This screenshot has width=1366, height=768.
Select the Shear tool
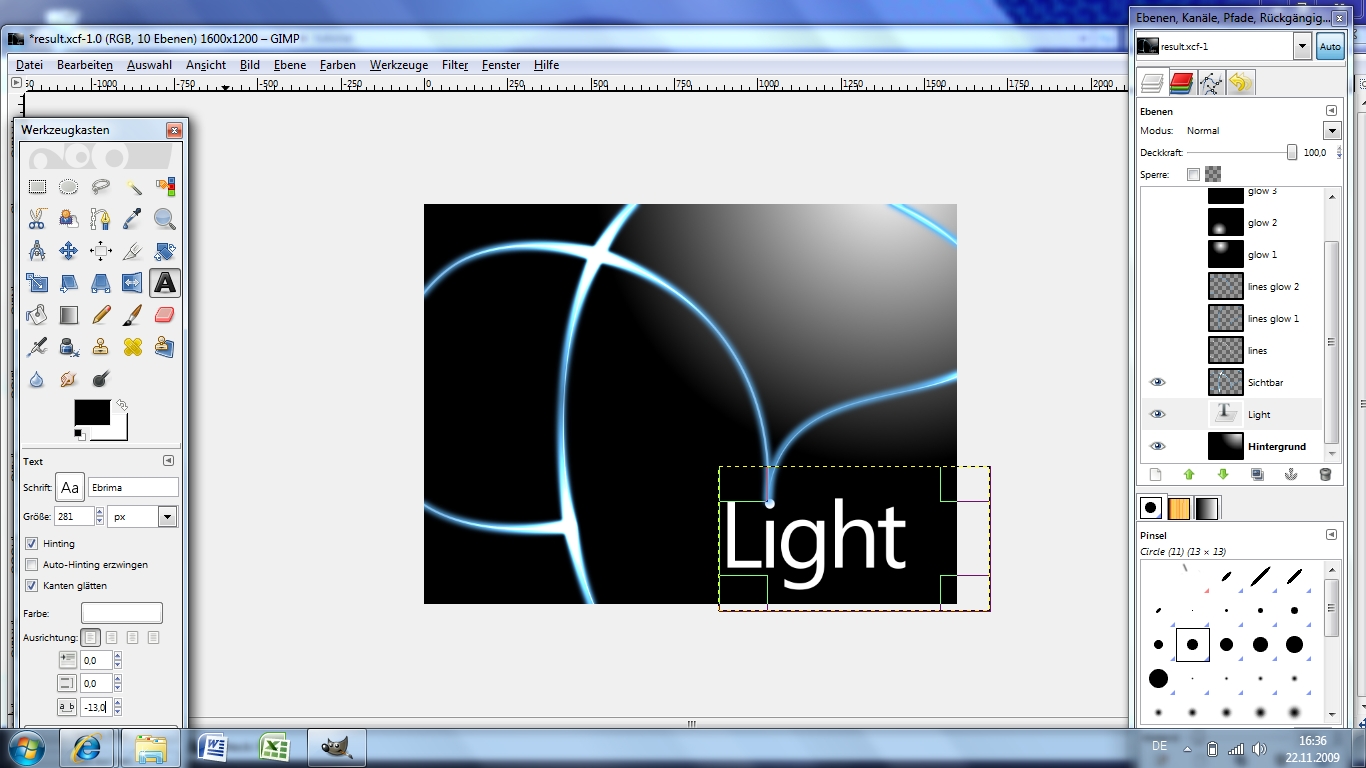click(x=69, y=283)
